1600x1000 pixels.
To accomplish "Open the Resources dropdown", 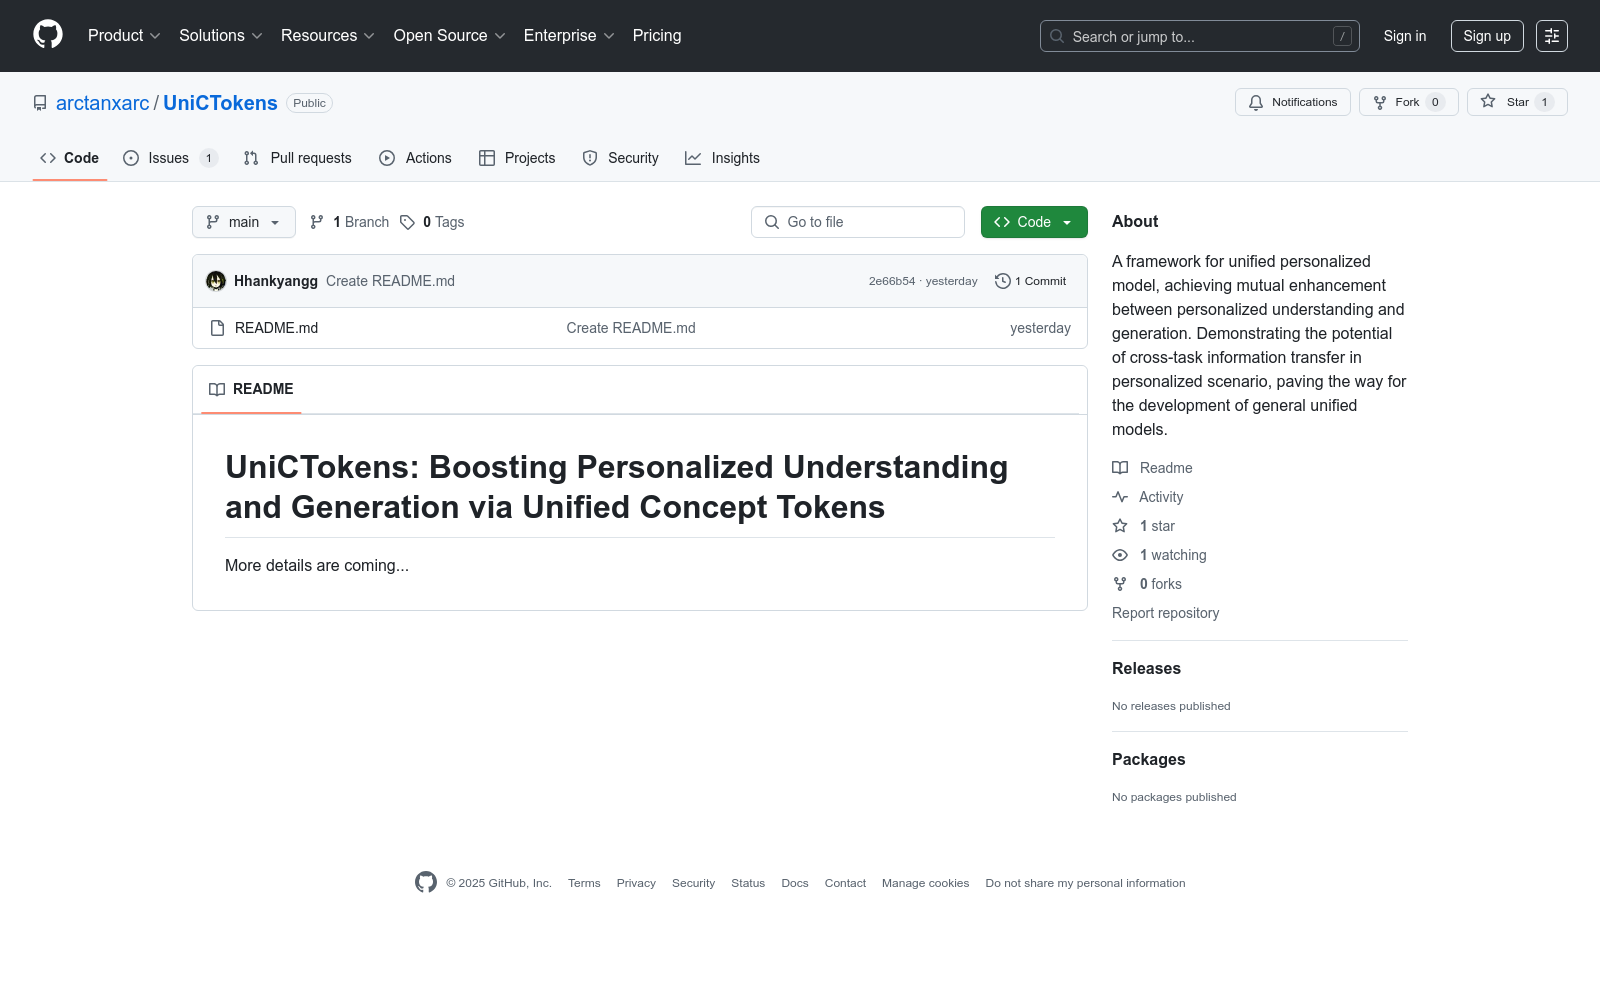I will pos(328,36).
